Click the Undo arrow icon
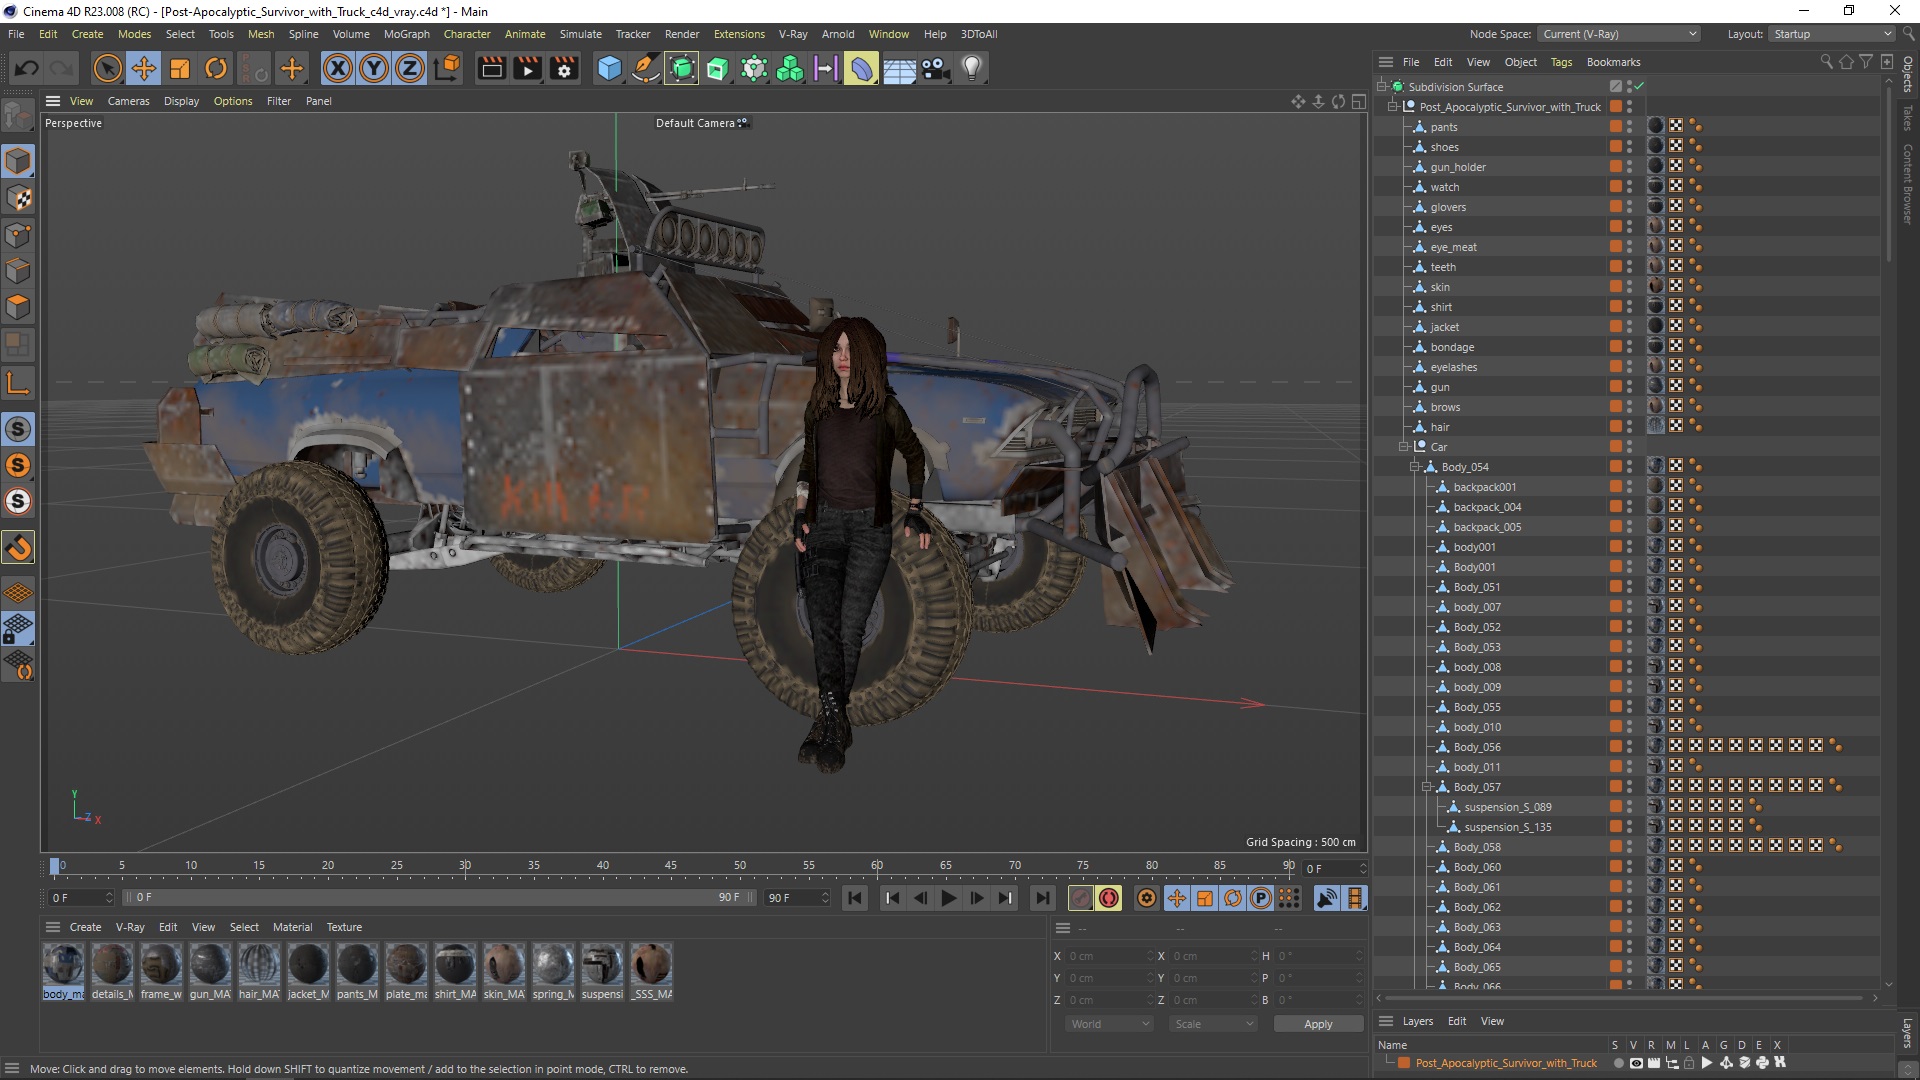Screen dimensions: 1920x1080 (x=27, y=68)
